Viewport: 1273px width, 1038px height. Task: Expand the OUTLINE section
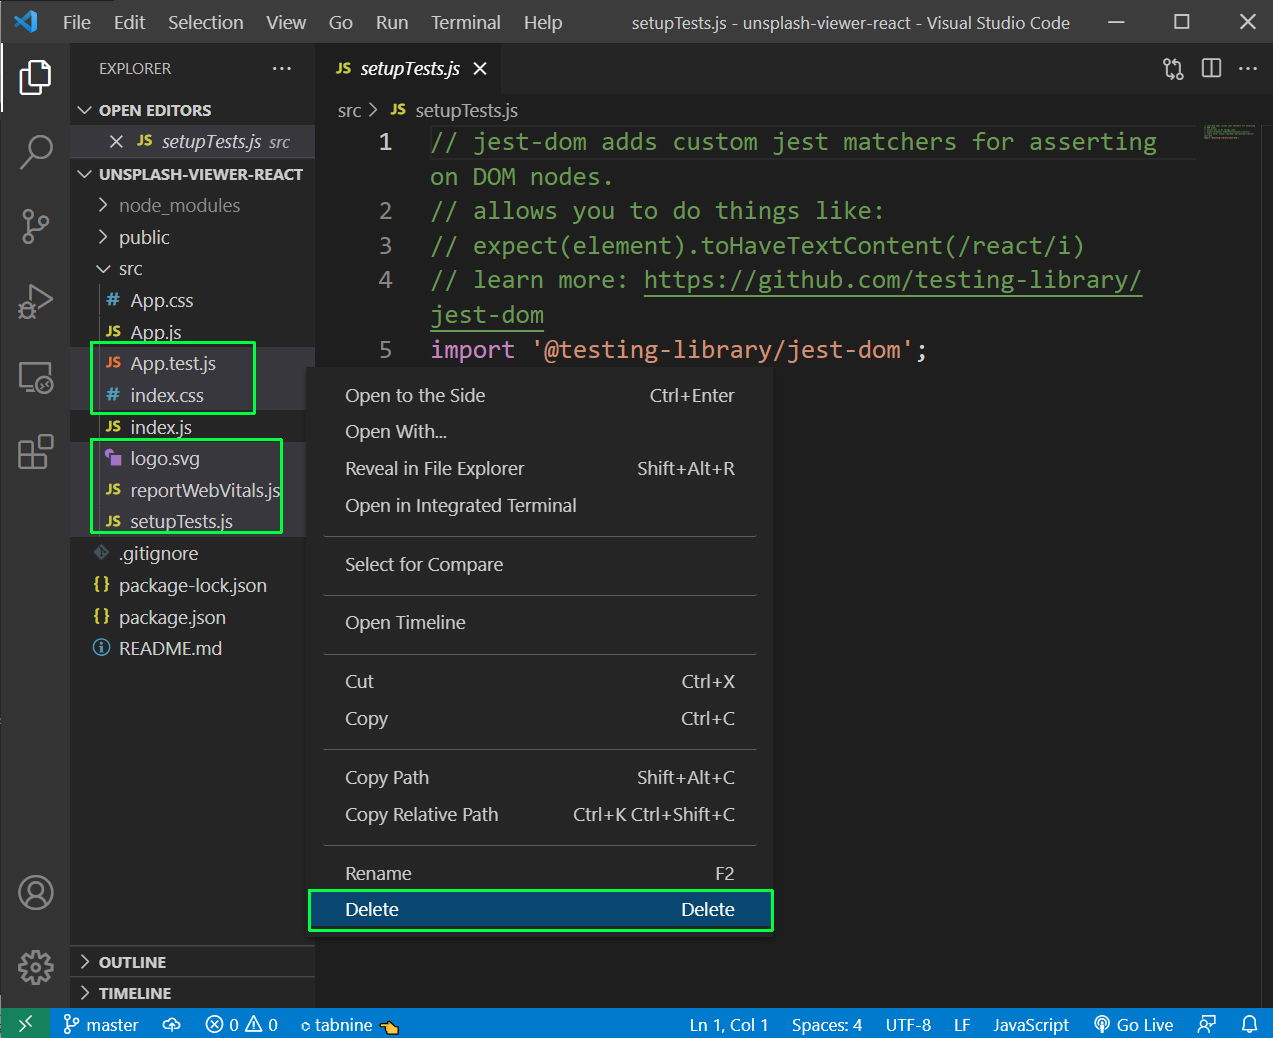[x=132, y=962]
